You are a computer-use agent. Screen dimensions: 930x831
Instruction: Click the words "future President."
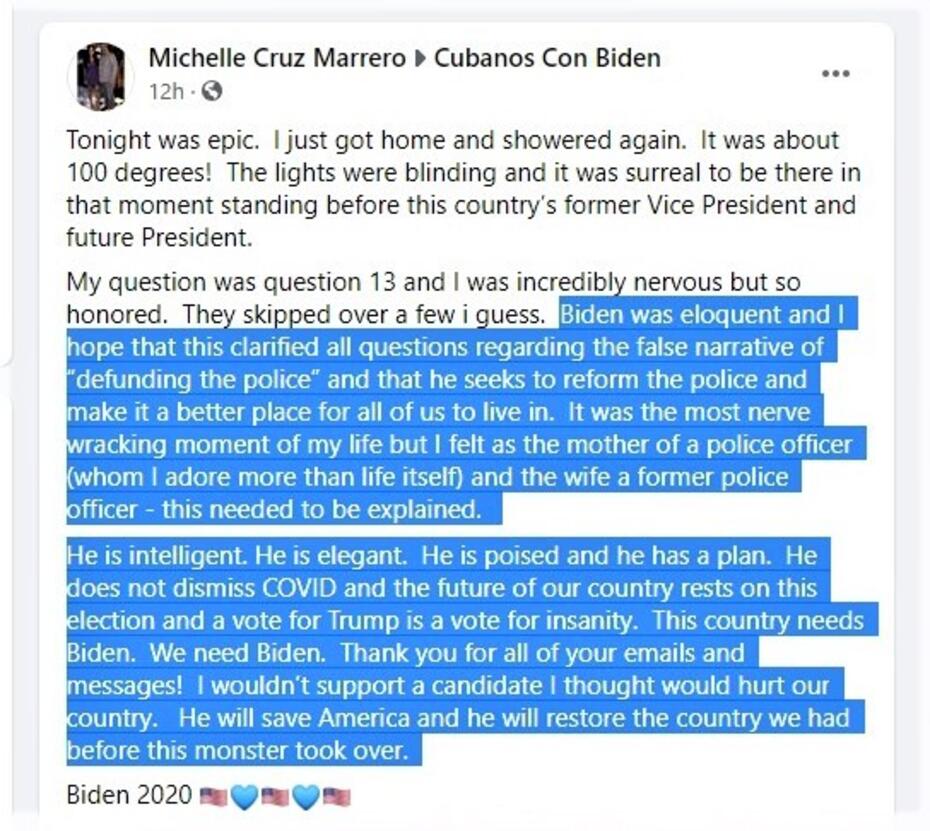pos(159,238)
